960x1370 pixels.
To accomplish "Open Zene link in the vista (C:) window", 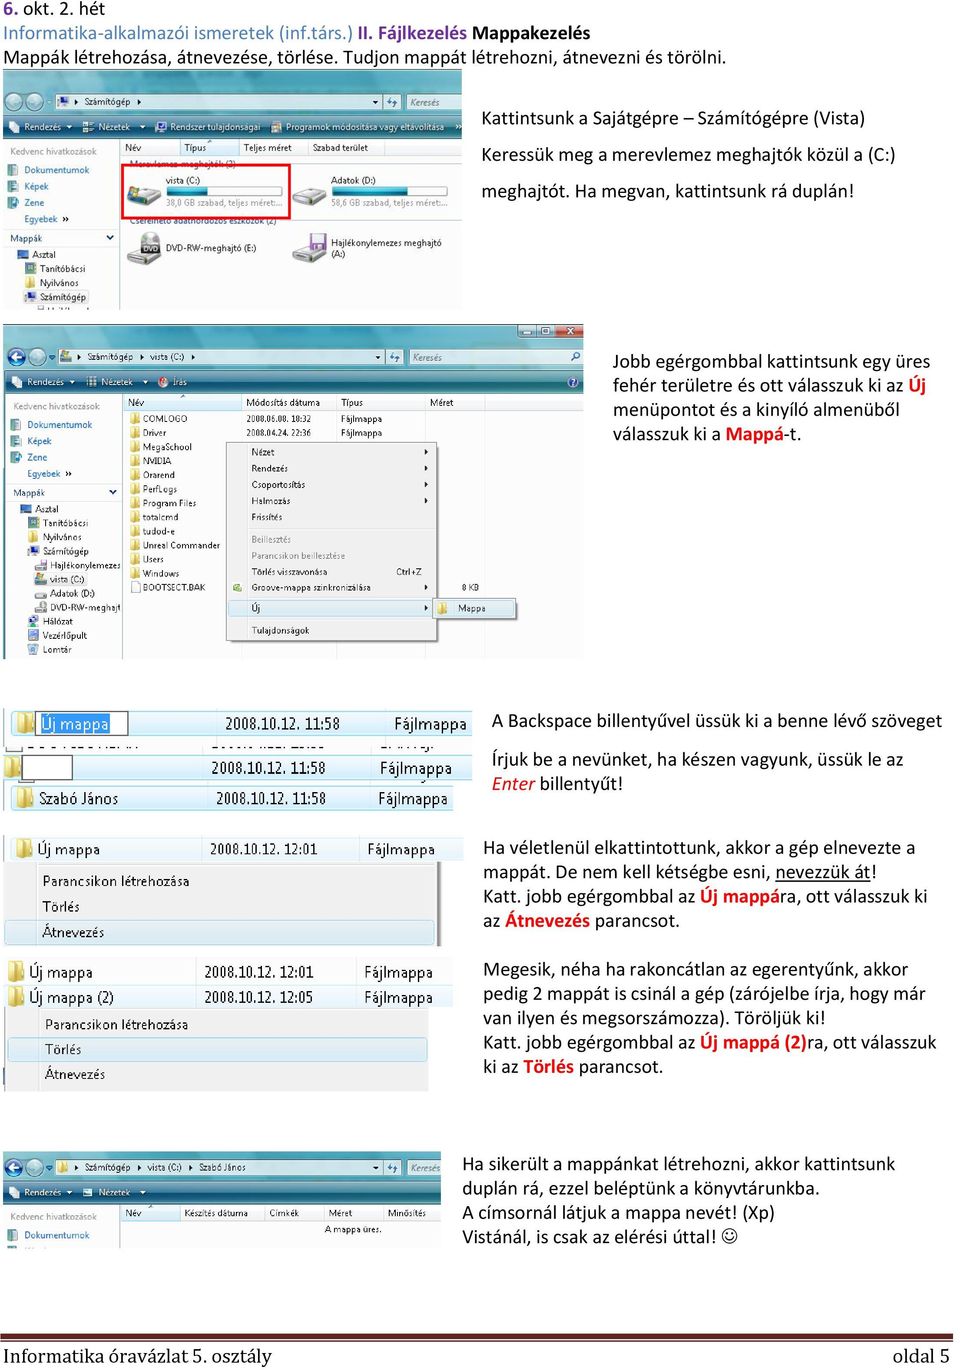I will pyautogui.click(x=29, y=457).
